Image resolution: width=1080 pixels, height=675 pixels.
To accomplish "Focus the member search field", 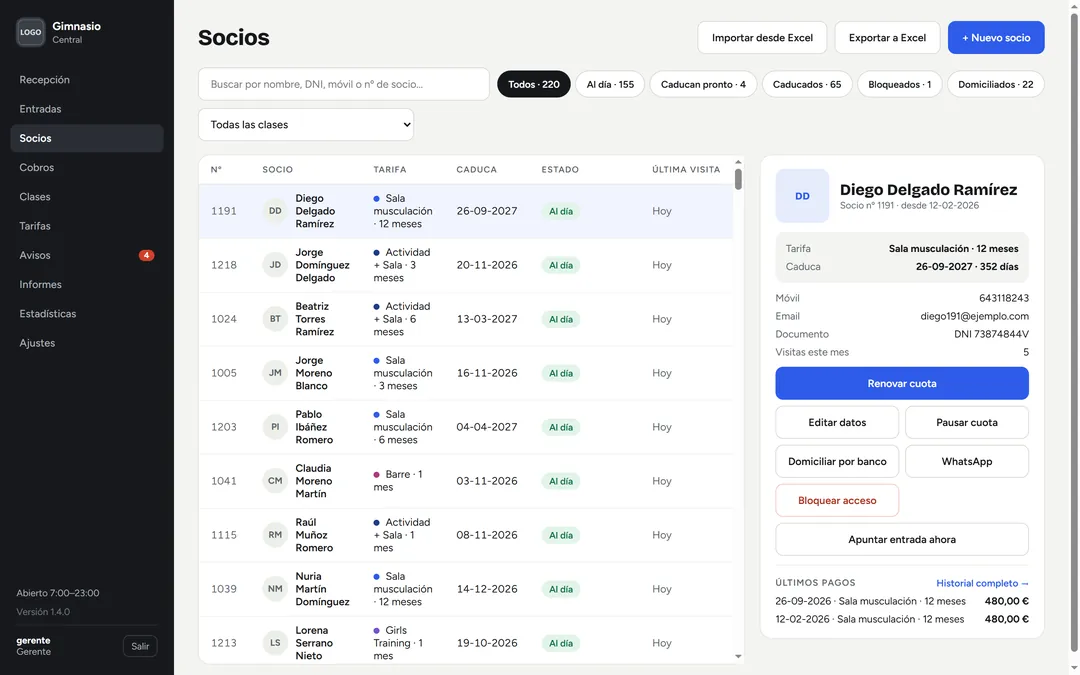I will (x=344, y=84).
